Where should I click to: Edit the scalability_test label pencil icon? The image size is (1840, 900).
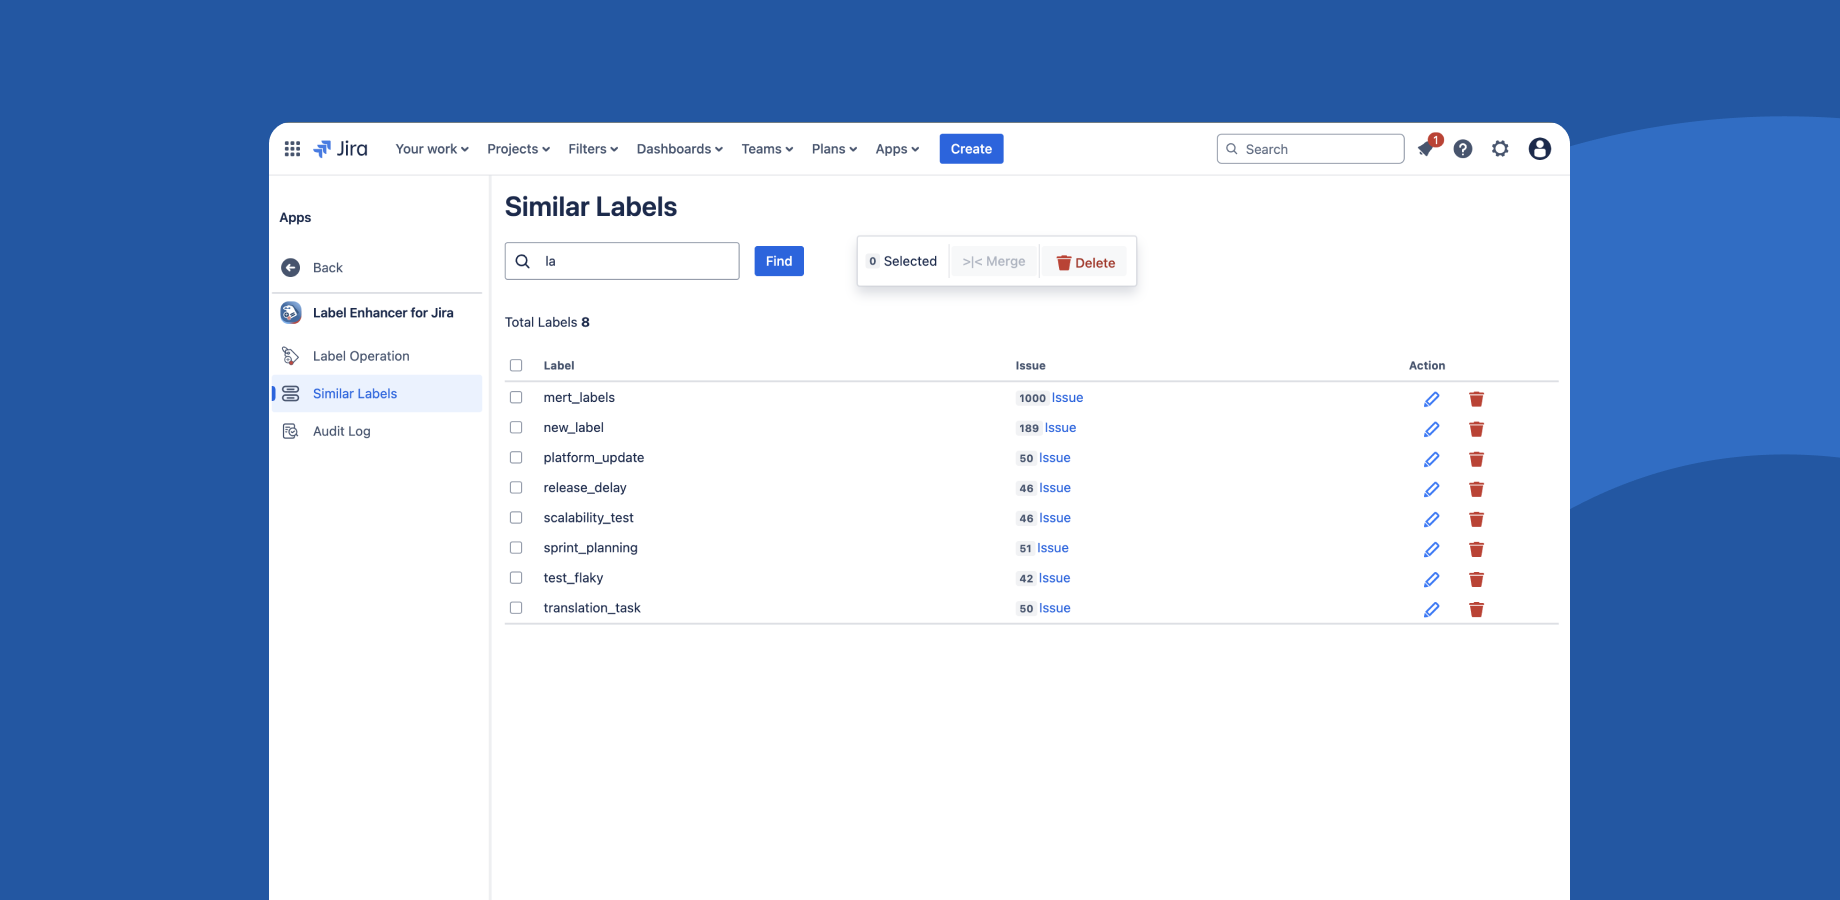point(1432,519)
